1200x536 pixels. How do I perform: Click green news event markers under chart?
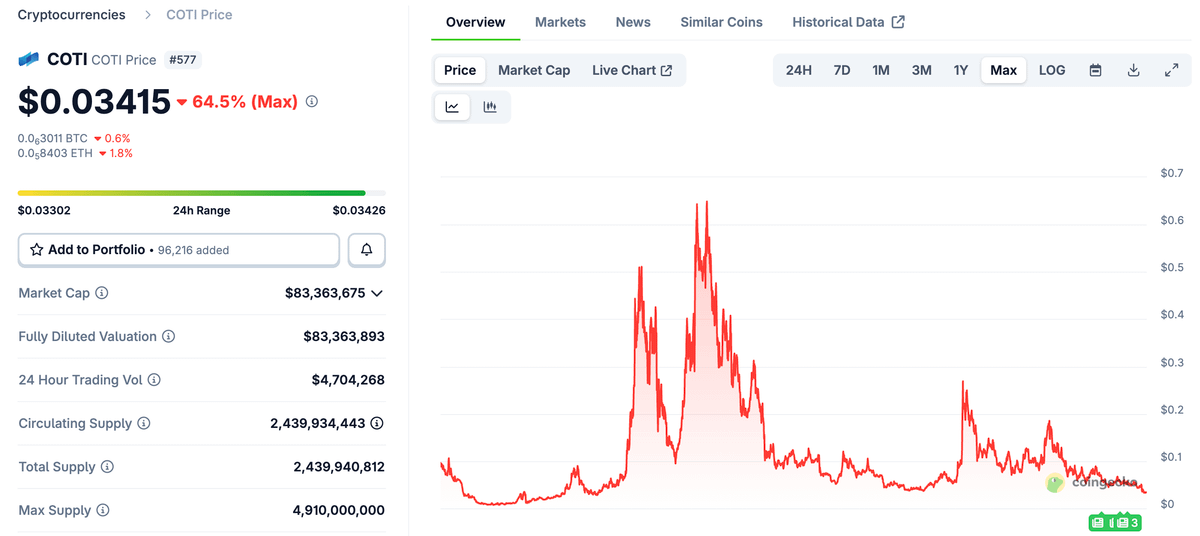tap(1115, 522)
